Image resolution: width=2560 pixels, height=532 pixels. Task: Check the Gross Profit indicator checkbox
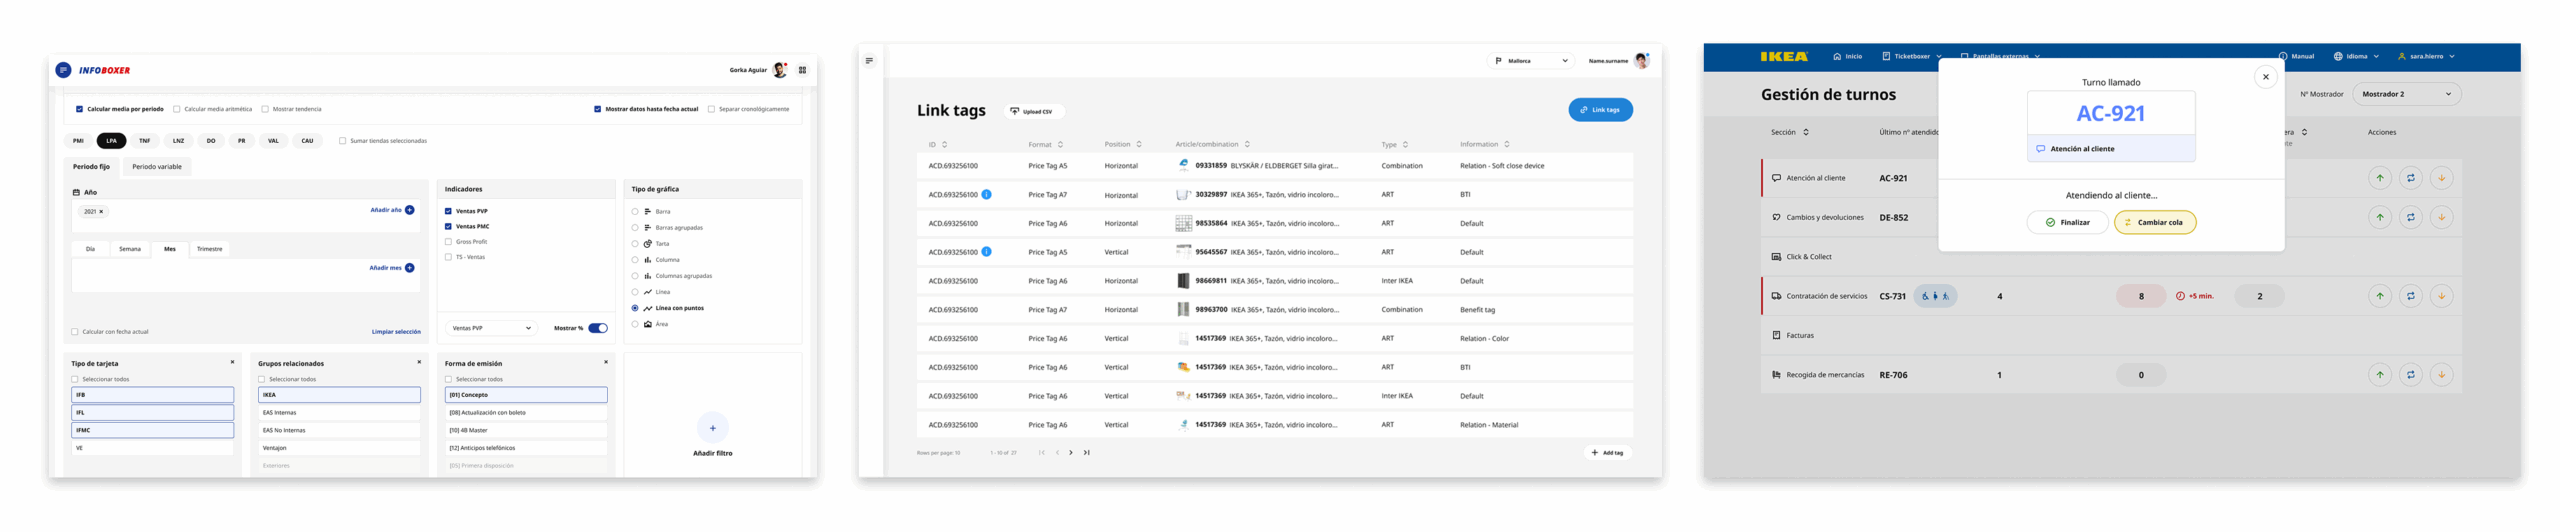448,242
